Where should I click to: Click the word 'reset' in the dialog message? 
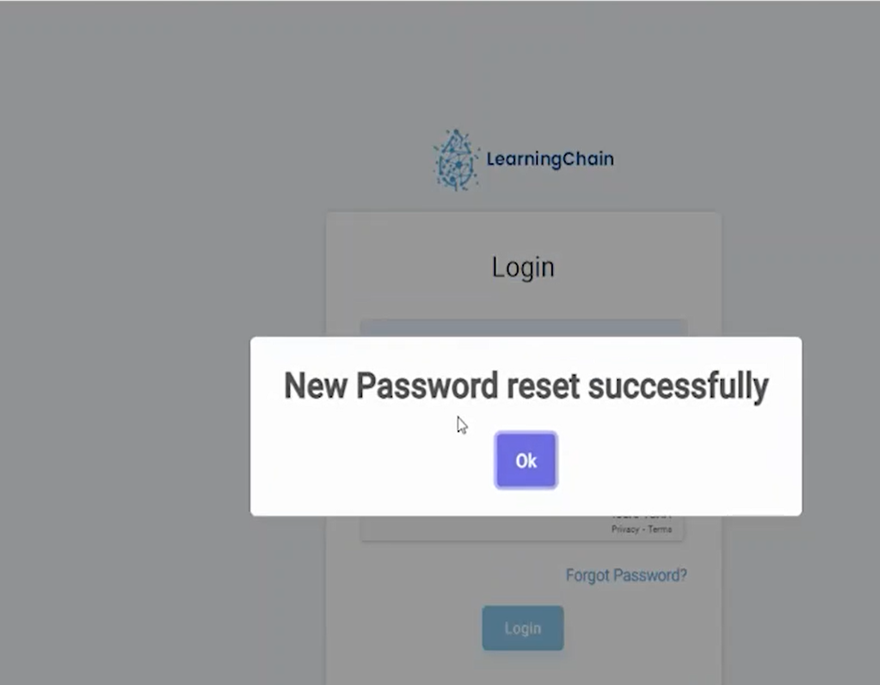click(x=543, y=386)
